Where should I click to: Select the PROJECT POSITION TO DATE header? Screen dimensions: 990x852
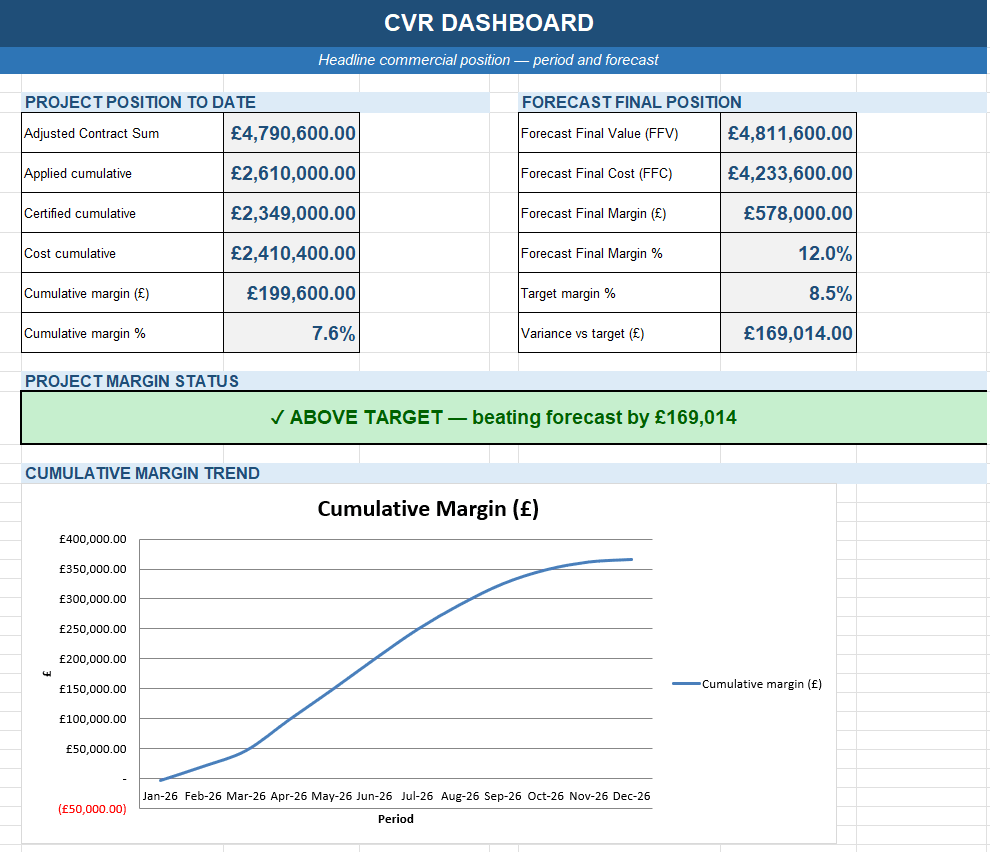255,102
